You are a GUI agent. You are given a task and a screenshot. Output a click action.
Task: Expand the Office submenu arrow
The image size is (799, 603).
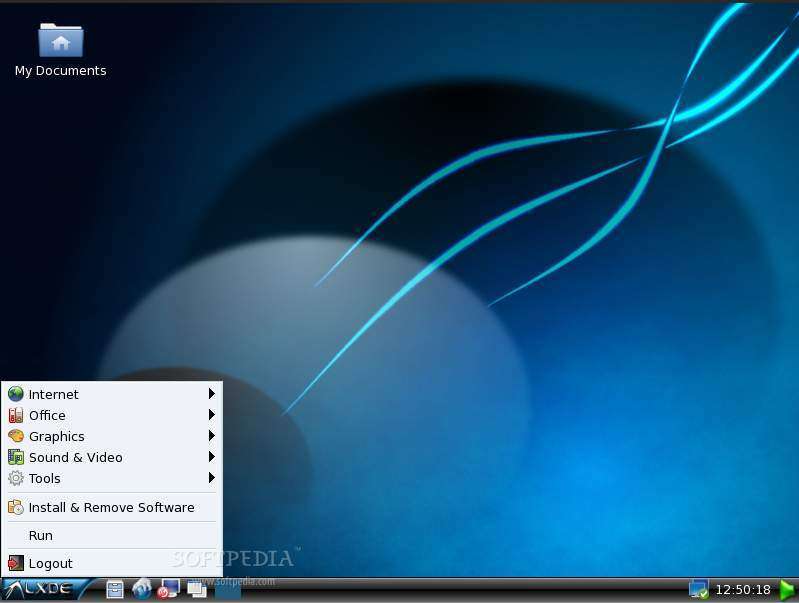[212, 415]
